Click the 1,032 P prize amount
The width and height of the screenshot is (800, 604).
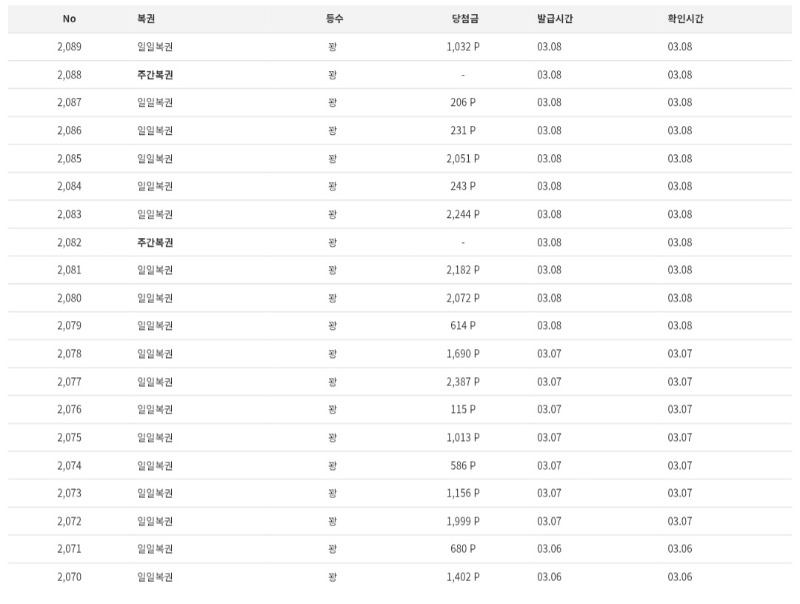[463, 47]
